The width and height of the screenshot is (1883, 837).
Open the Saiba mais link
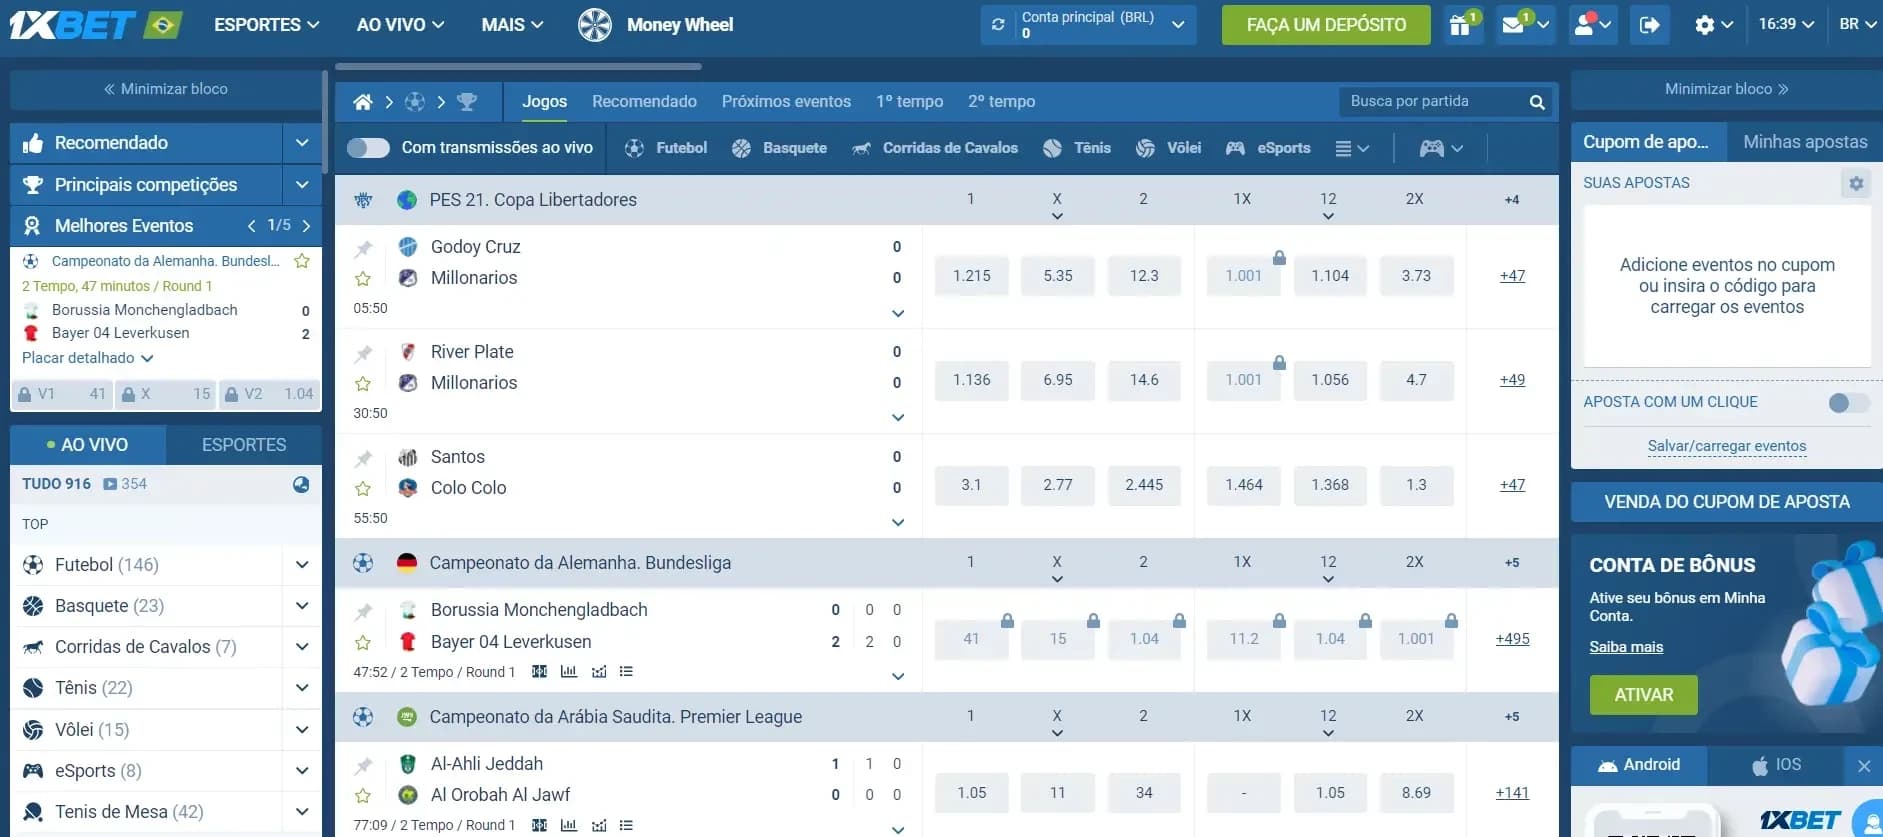[x=1626, y=647]
